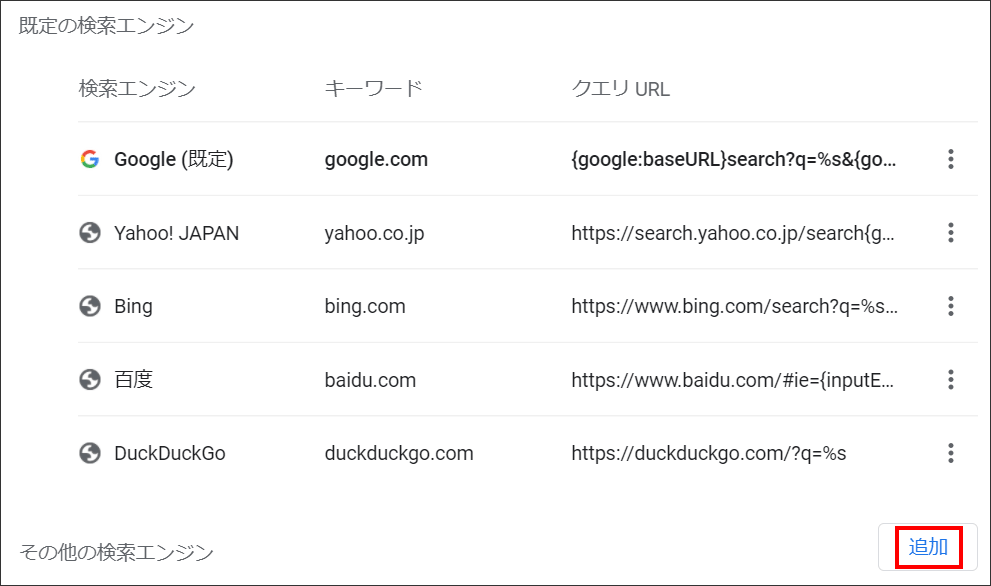Open the three-dot menu for Bing
Viewport: 991px width, 586px height.
pos(951,306)
